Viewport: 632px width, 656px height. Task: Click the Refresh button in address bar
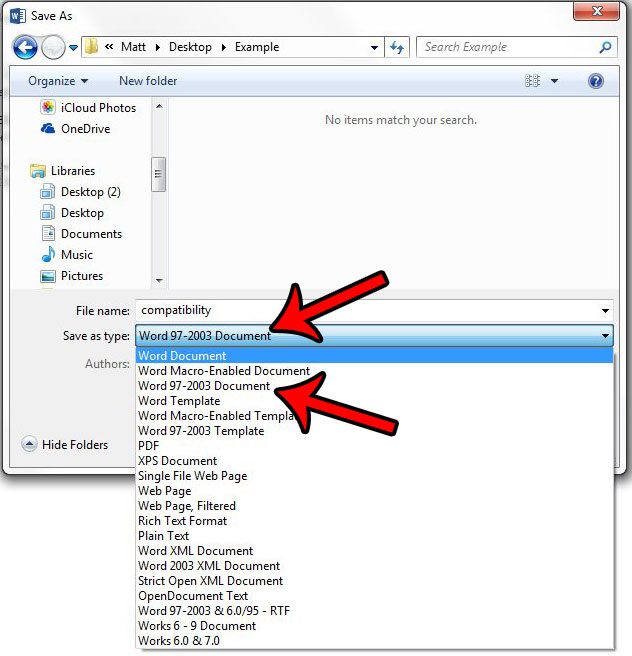tap(397, 47)
